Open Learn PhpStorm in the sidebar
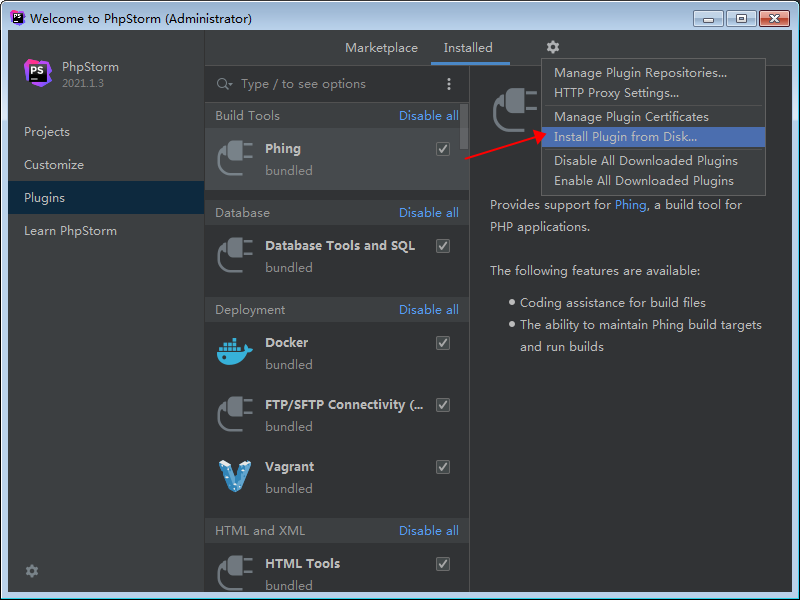Viewport: 800px width, 600px height. coord(106,231)
